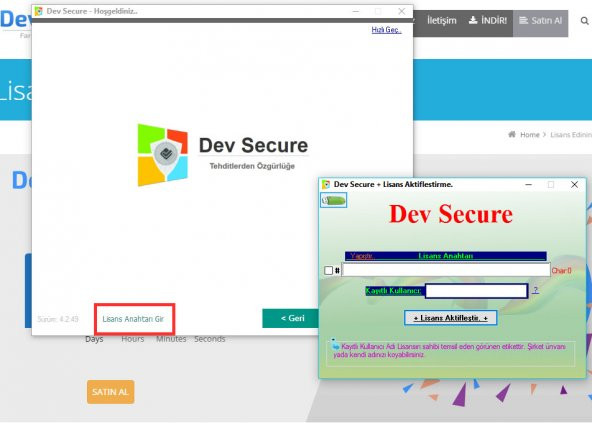Viewport: 592px width, 423px height.
Task: Click the green USB key icon
Action: click(333, 200)
